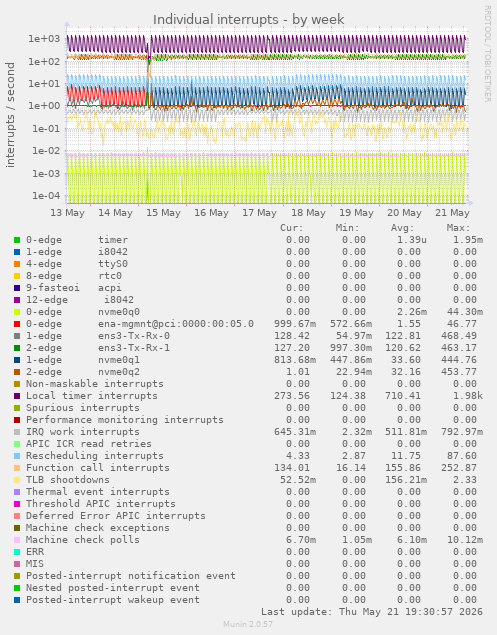Click the Max column header
Viewport: 497px width, 635px height.
coord(458,228)
